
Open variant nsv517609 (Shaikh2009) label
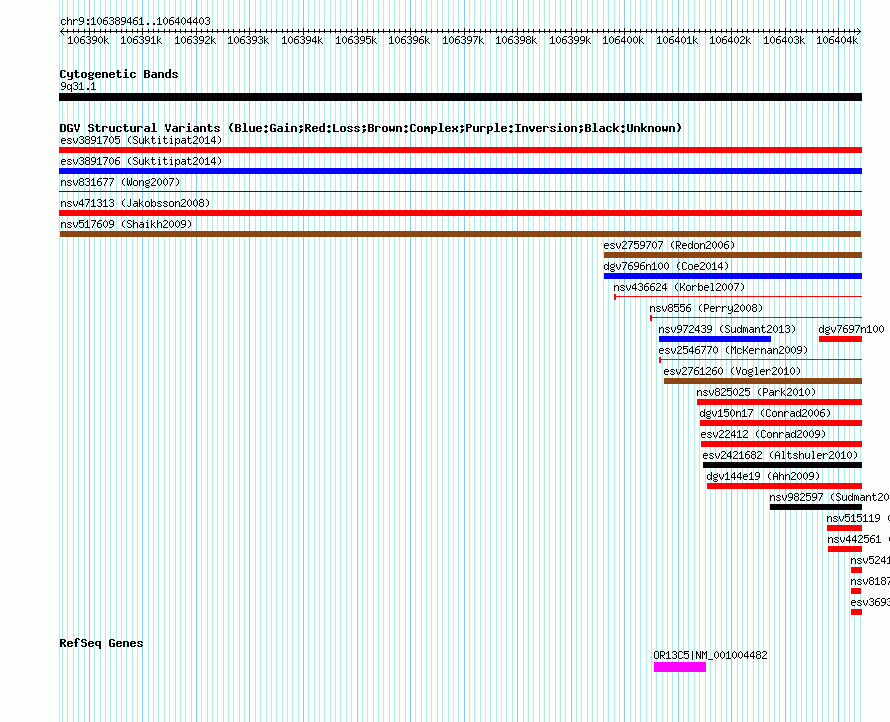pos(126,224)
